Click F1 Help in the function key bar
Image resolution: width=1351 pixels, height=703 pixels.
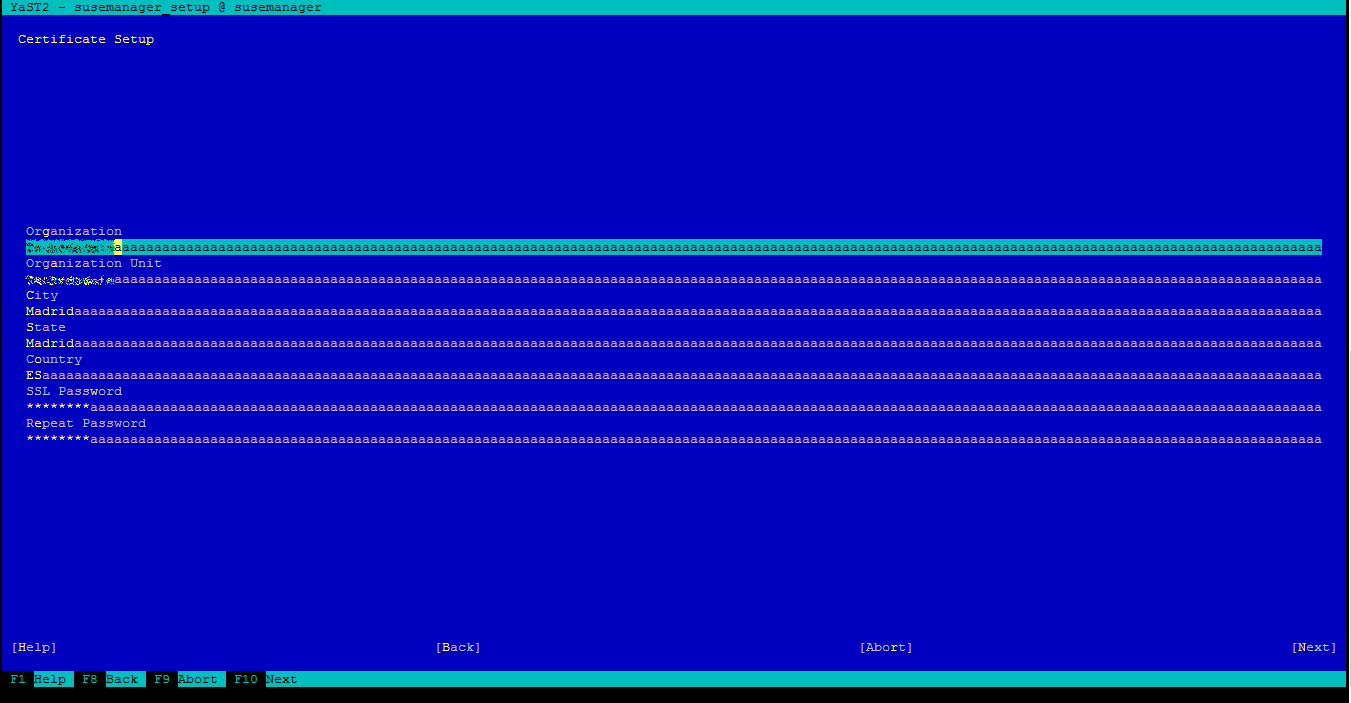point(38,680)
